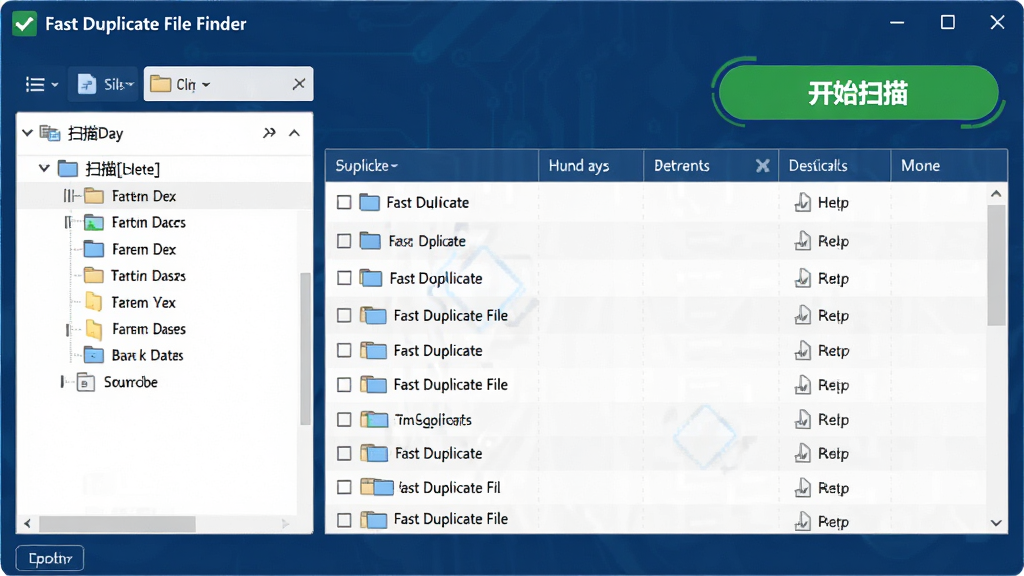Click Retp icon in 'ast Duplicate Fil' row

(x=803, y=487)
